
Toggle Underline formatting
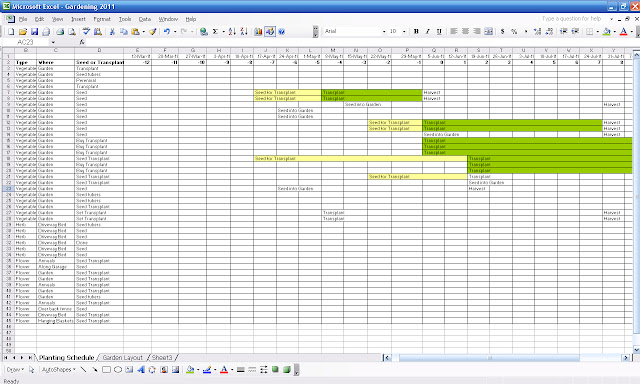coord(439,31)
